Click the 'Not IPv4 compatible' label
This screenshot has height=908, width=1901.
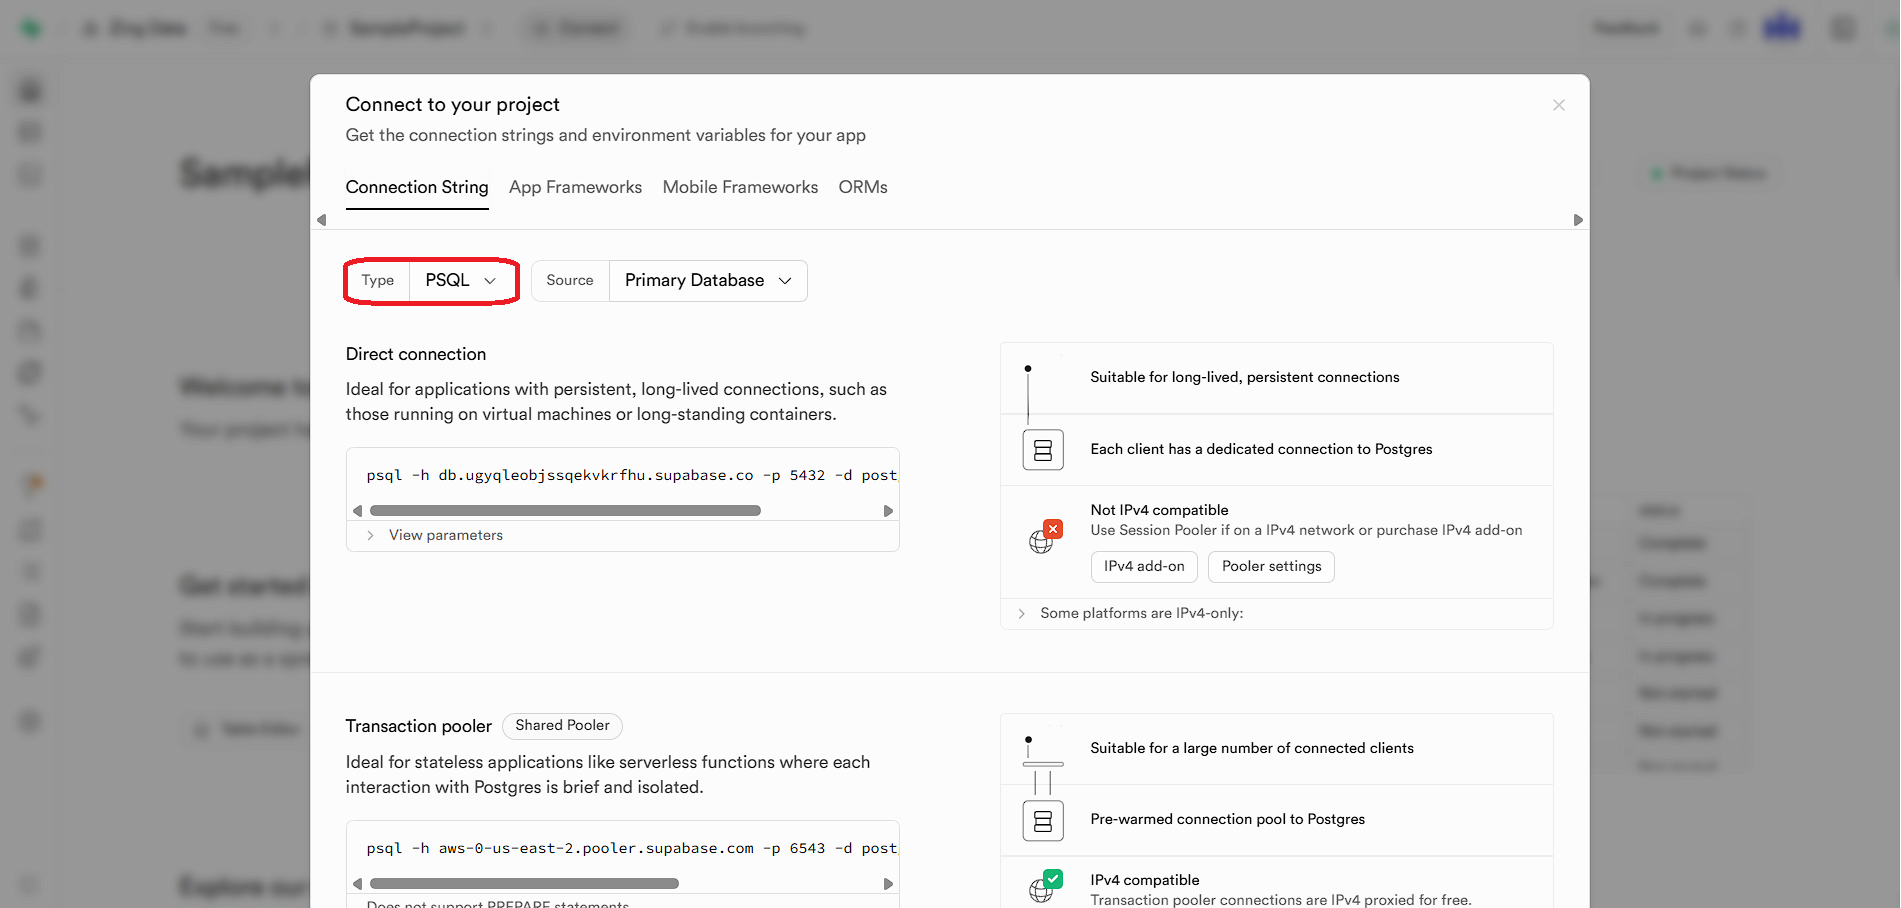[x=1159, y=510]
